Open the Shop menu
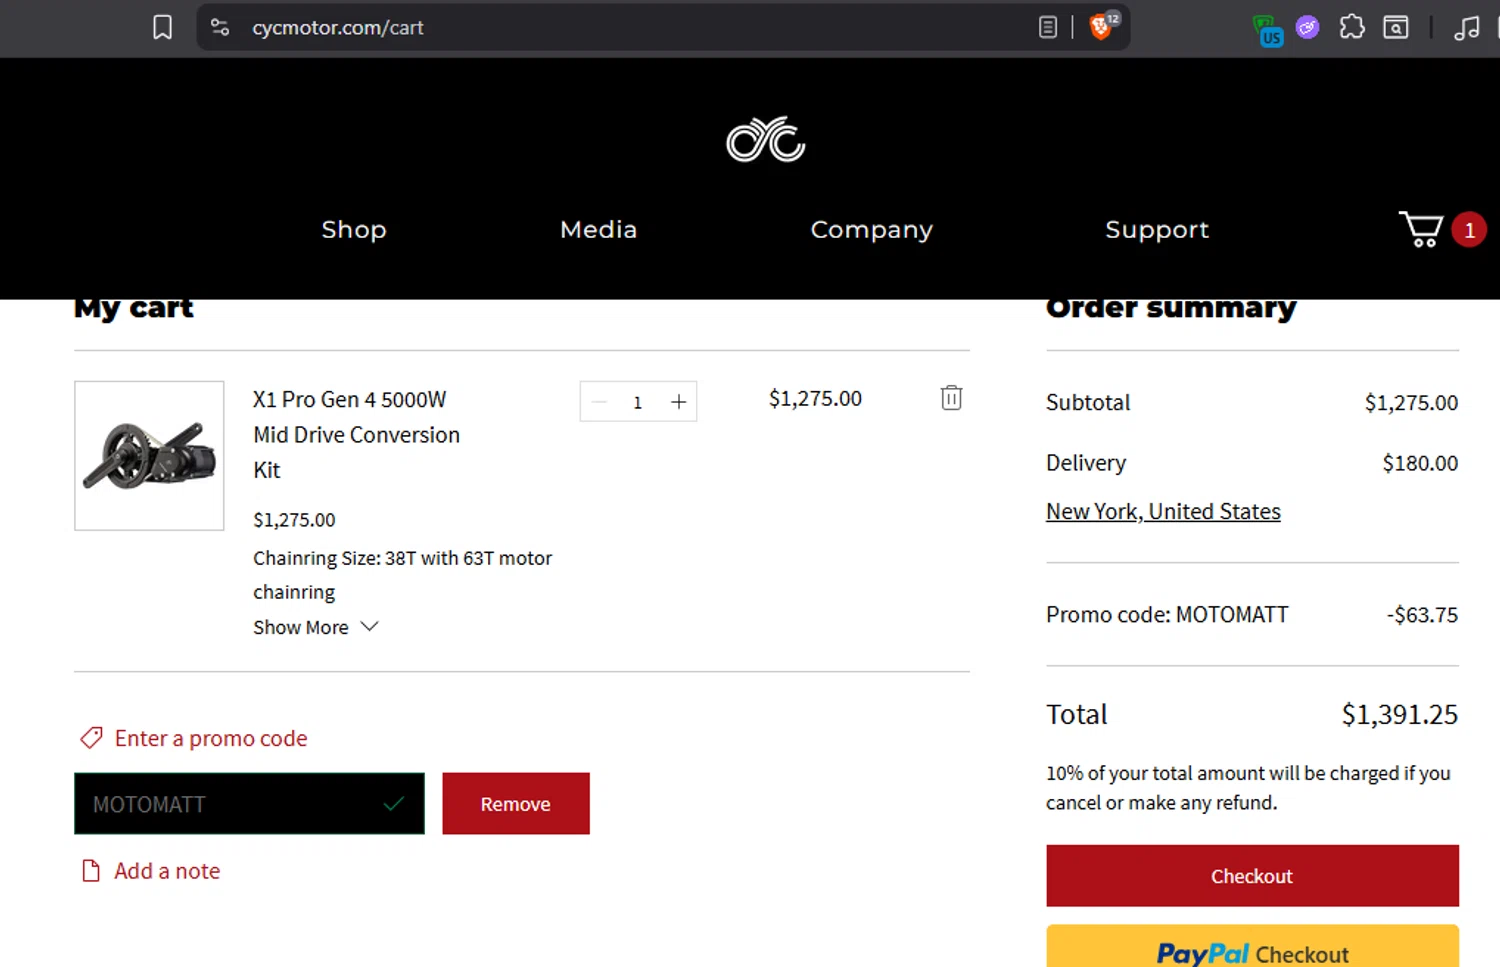This screenshot has height=967, width=1500. tap(354, 229)
